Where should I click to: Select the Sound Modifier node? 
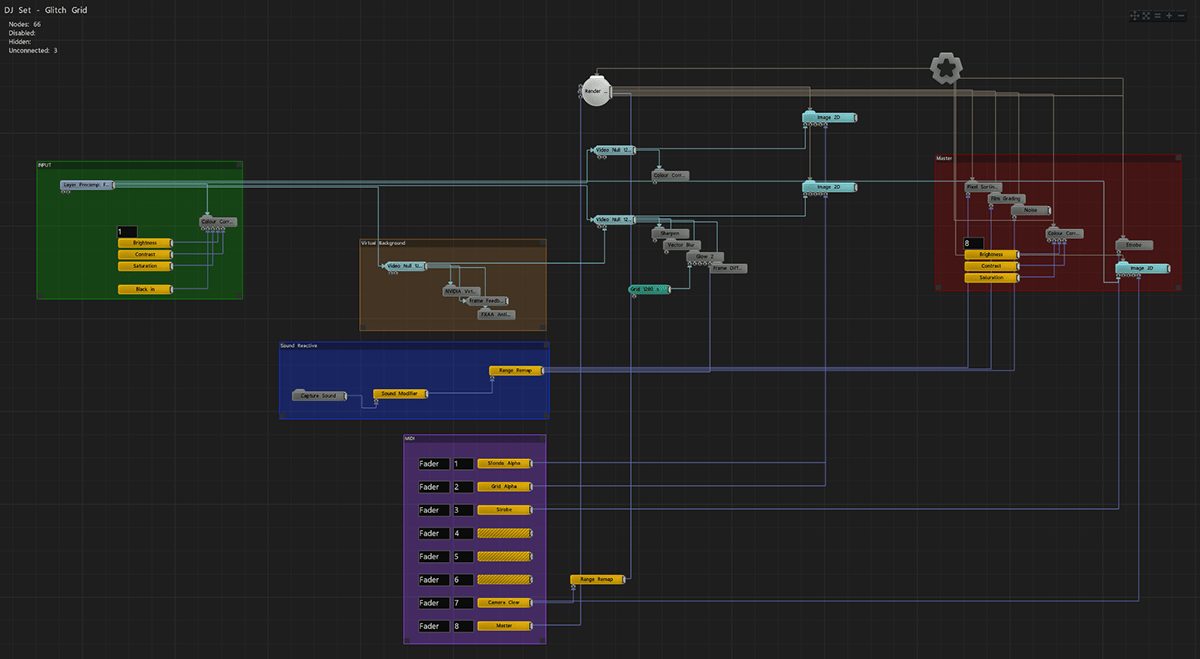400,394
